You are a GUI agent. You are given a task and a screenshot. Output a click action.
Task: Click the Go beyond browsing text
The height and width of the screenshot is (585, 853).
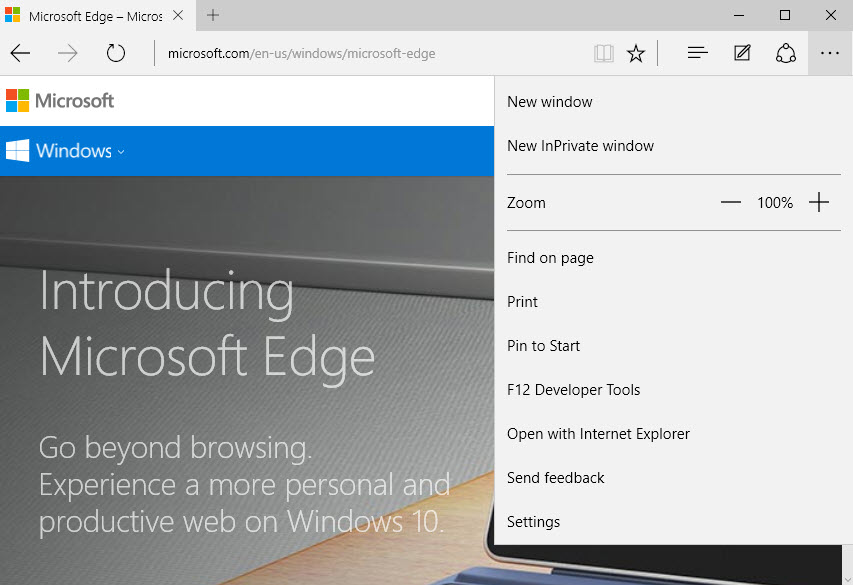(175, 448)
